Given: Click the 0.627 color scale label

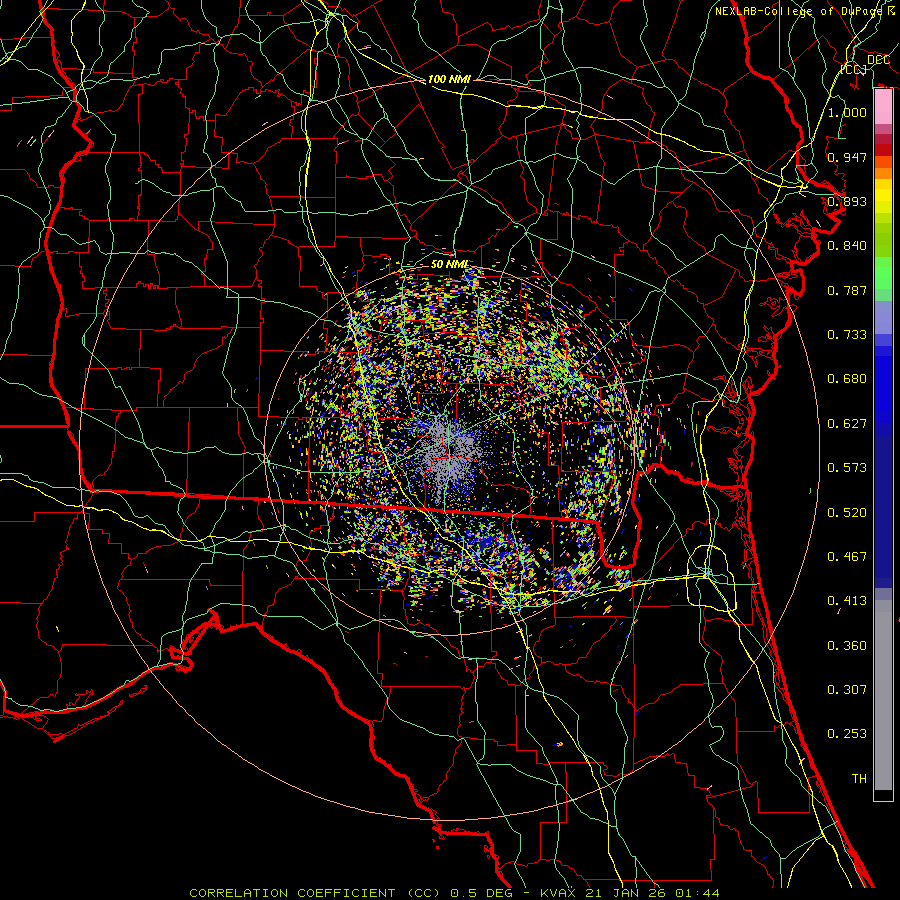Looking at the screenshot, I should tap(847, 423).
